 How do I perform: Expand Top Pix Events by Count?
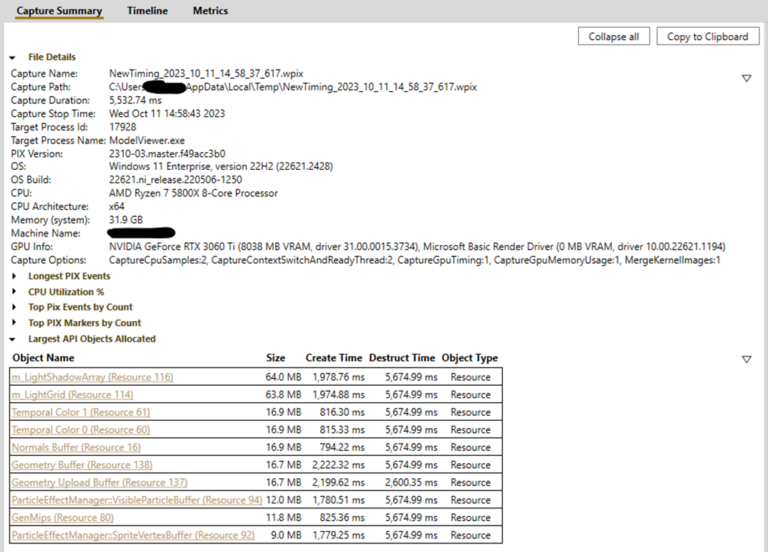[14, 308]
